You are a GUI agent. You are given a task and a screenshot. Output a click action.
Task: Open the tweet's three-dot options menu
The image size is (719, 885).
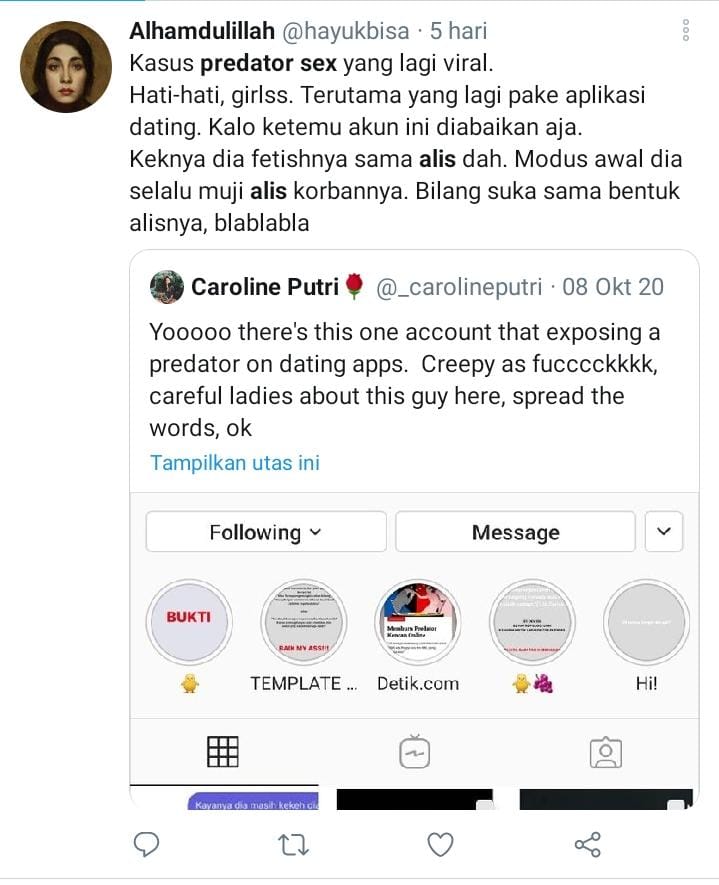pyautogui.click(x=686, y=30)
